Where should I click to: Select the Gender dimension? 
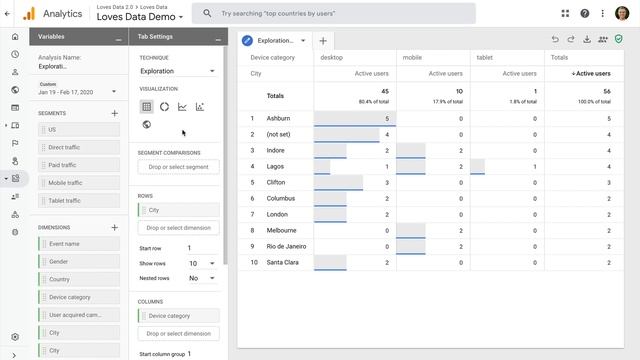79,262
